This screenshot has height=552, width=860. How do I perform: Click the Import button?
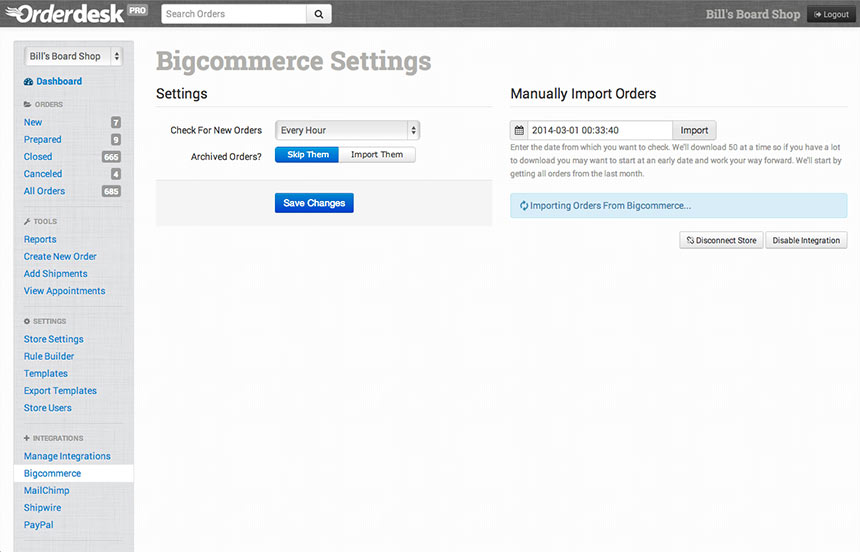pos(694,131)
